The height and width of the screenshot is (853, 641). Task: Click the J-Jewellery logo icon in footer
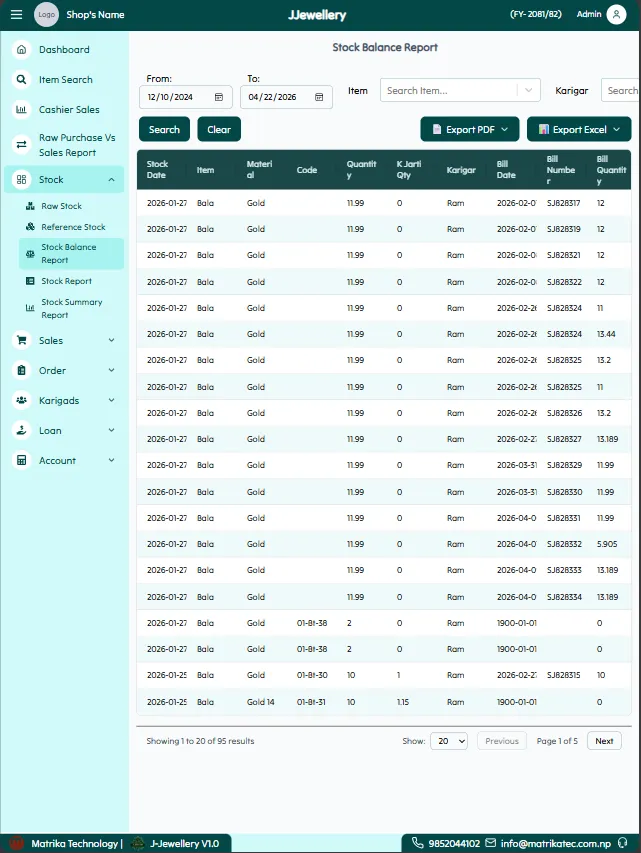coord(138,843)
